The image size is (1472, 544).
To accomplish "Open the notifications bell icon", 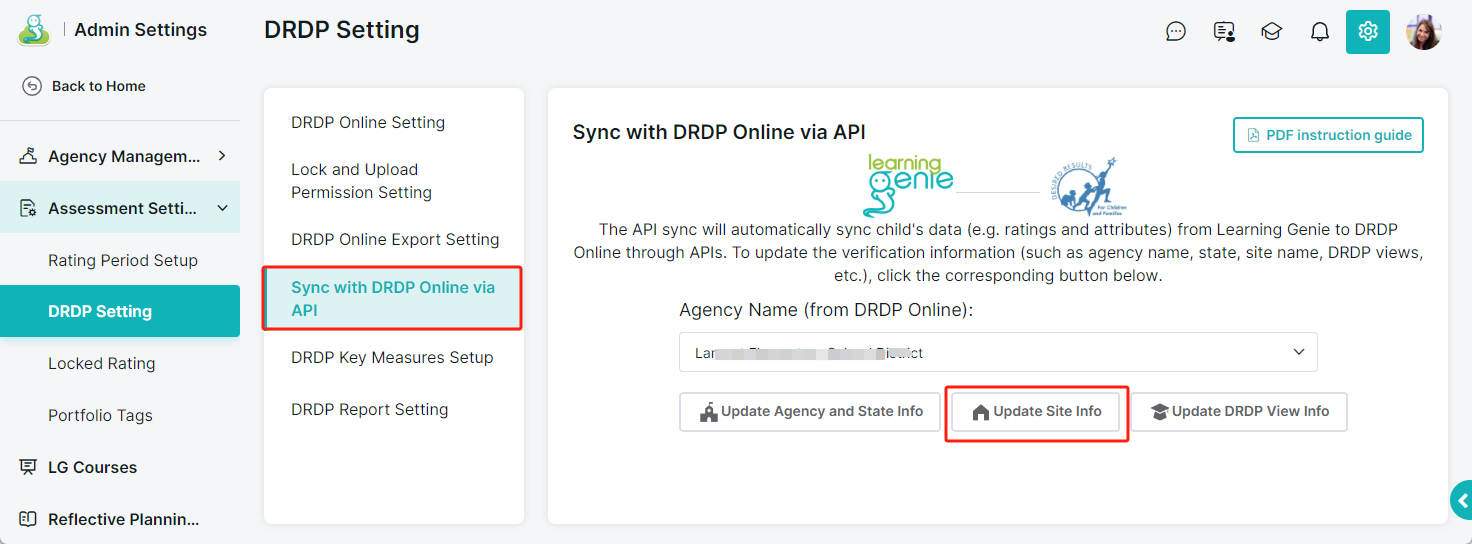I will click(1320, 32).
